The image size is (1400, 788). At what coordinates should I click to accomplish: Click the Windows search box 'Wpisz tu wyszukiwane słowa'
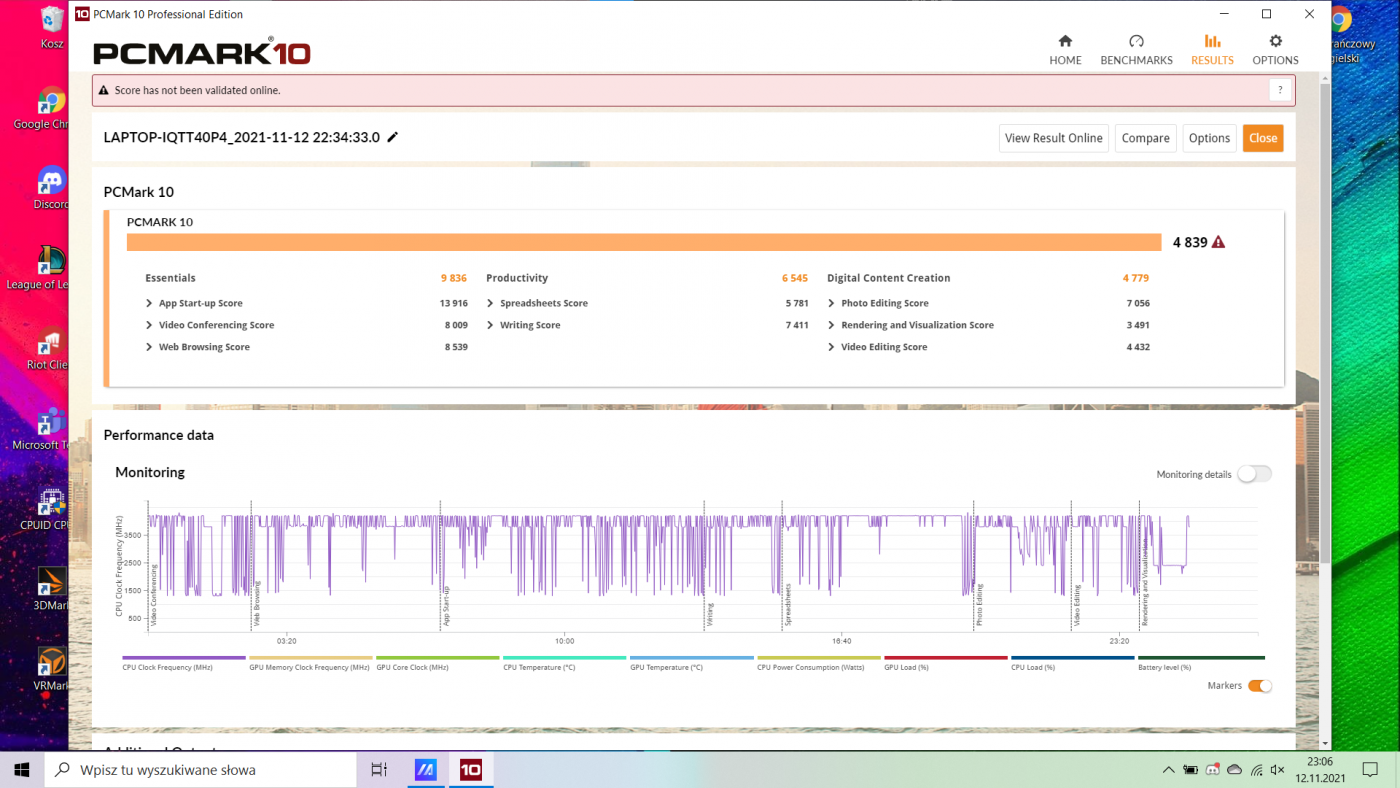pos(201,770)
